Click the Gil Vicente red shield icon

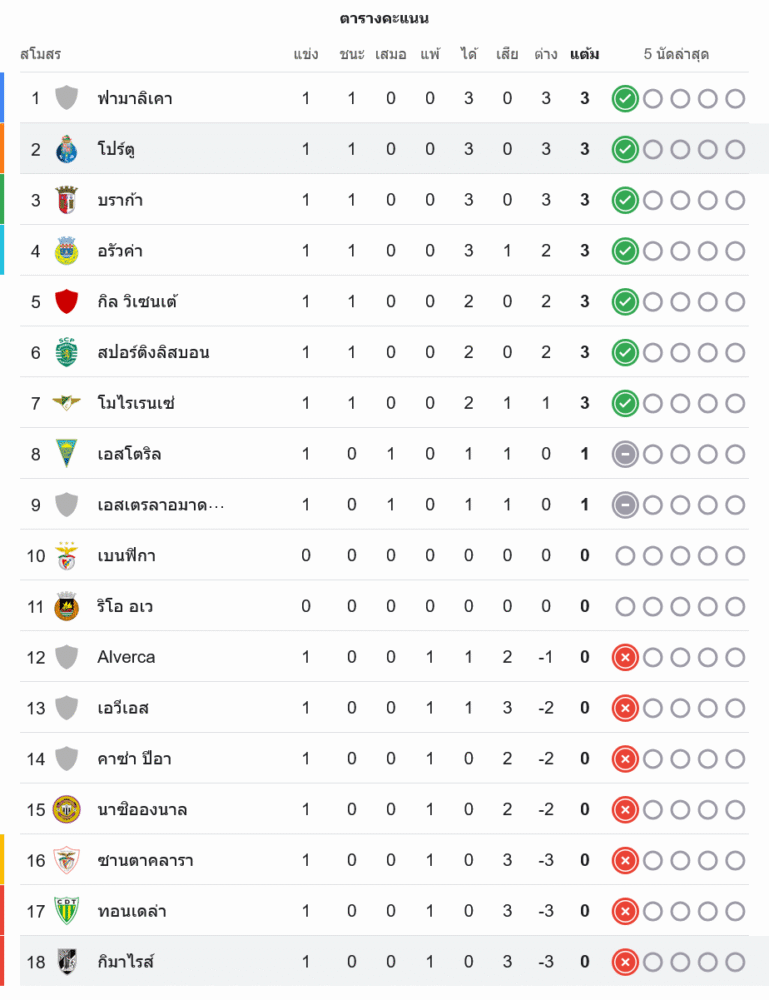pos(67,301)
